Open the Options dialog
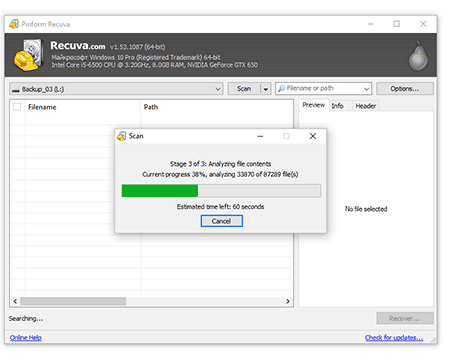Viewport: 450px width, 363px height. coord(405,89)
